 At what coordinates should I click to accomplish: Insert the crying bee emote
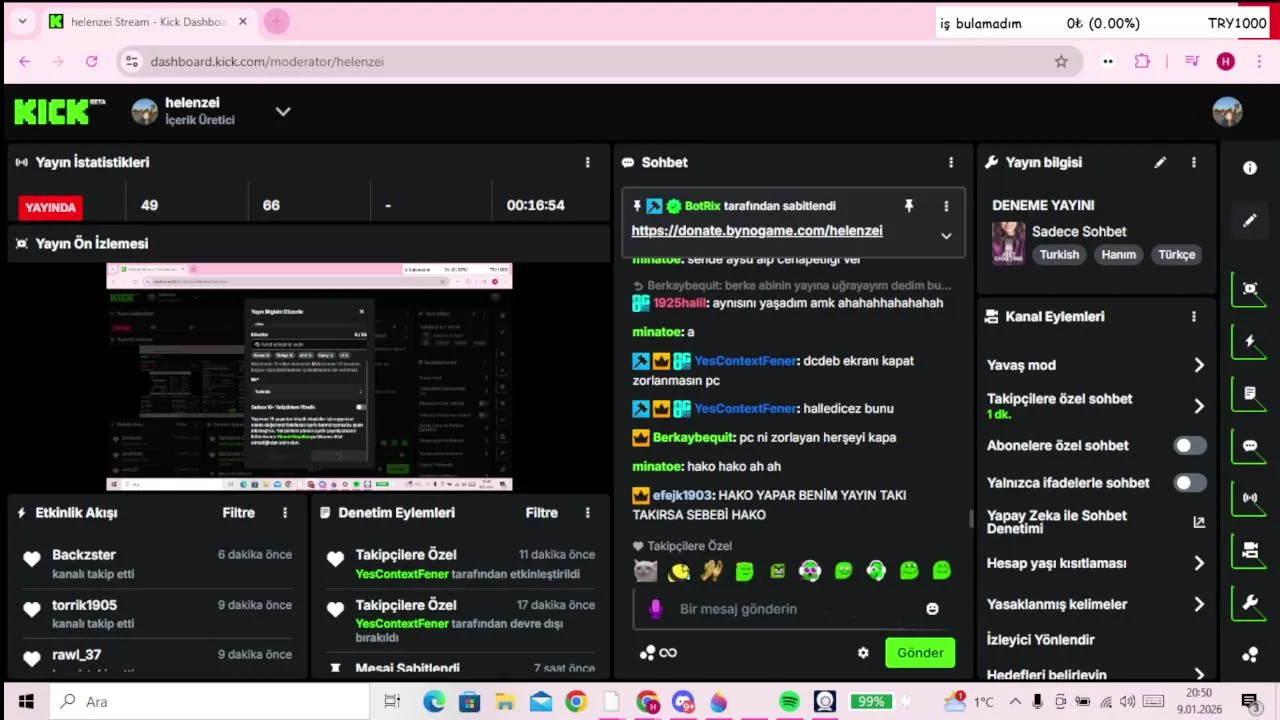click(x=679, y=571)
